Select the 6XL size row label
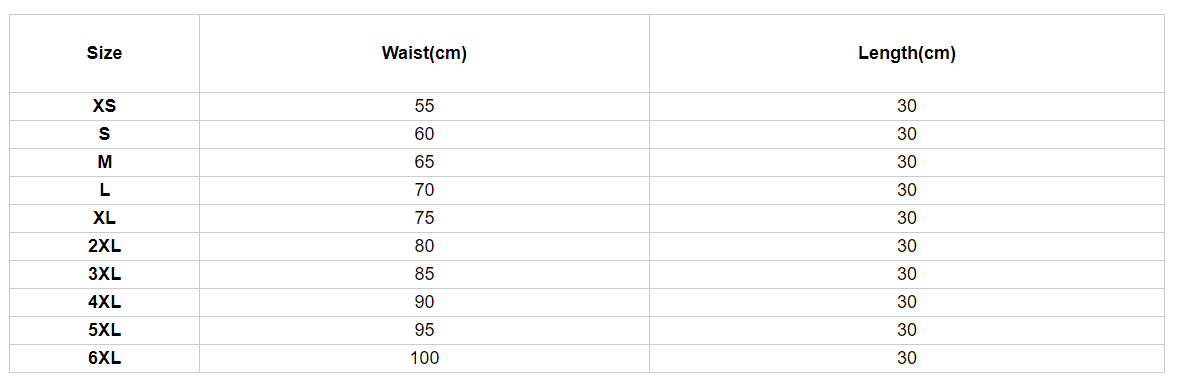1180x386 pixels. tap(105, 358)
